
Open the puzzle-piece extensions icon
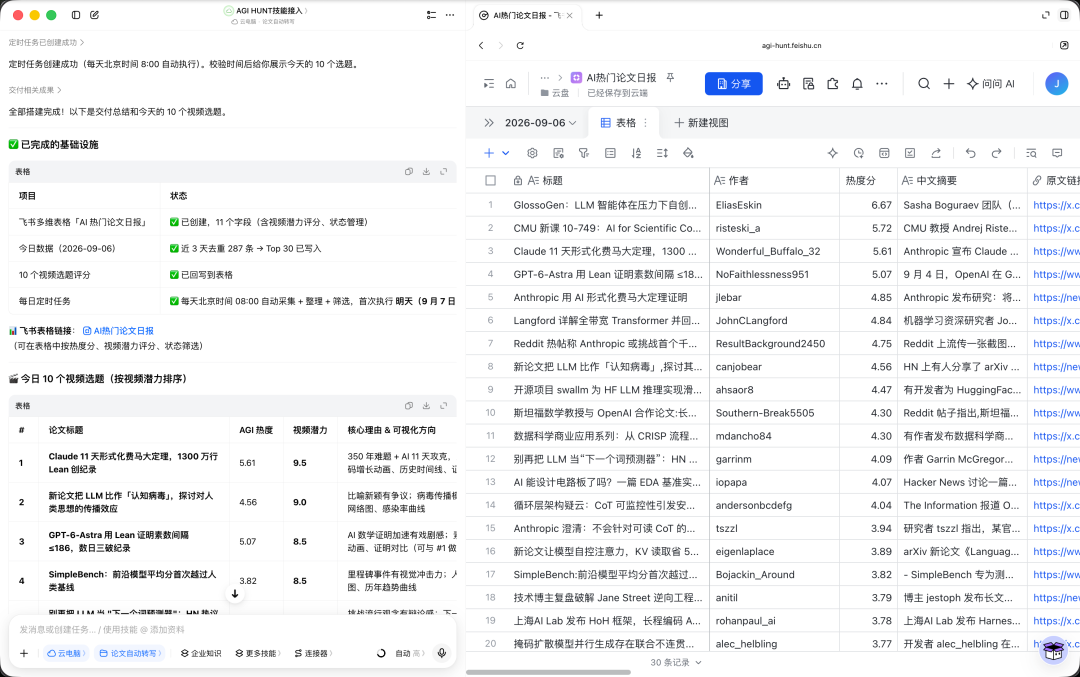point(833,84)
